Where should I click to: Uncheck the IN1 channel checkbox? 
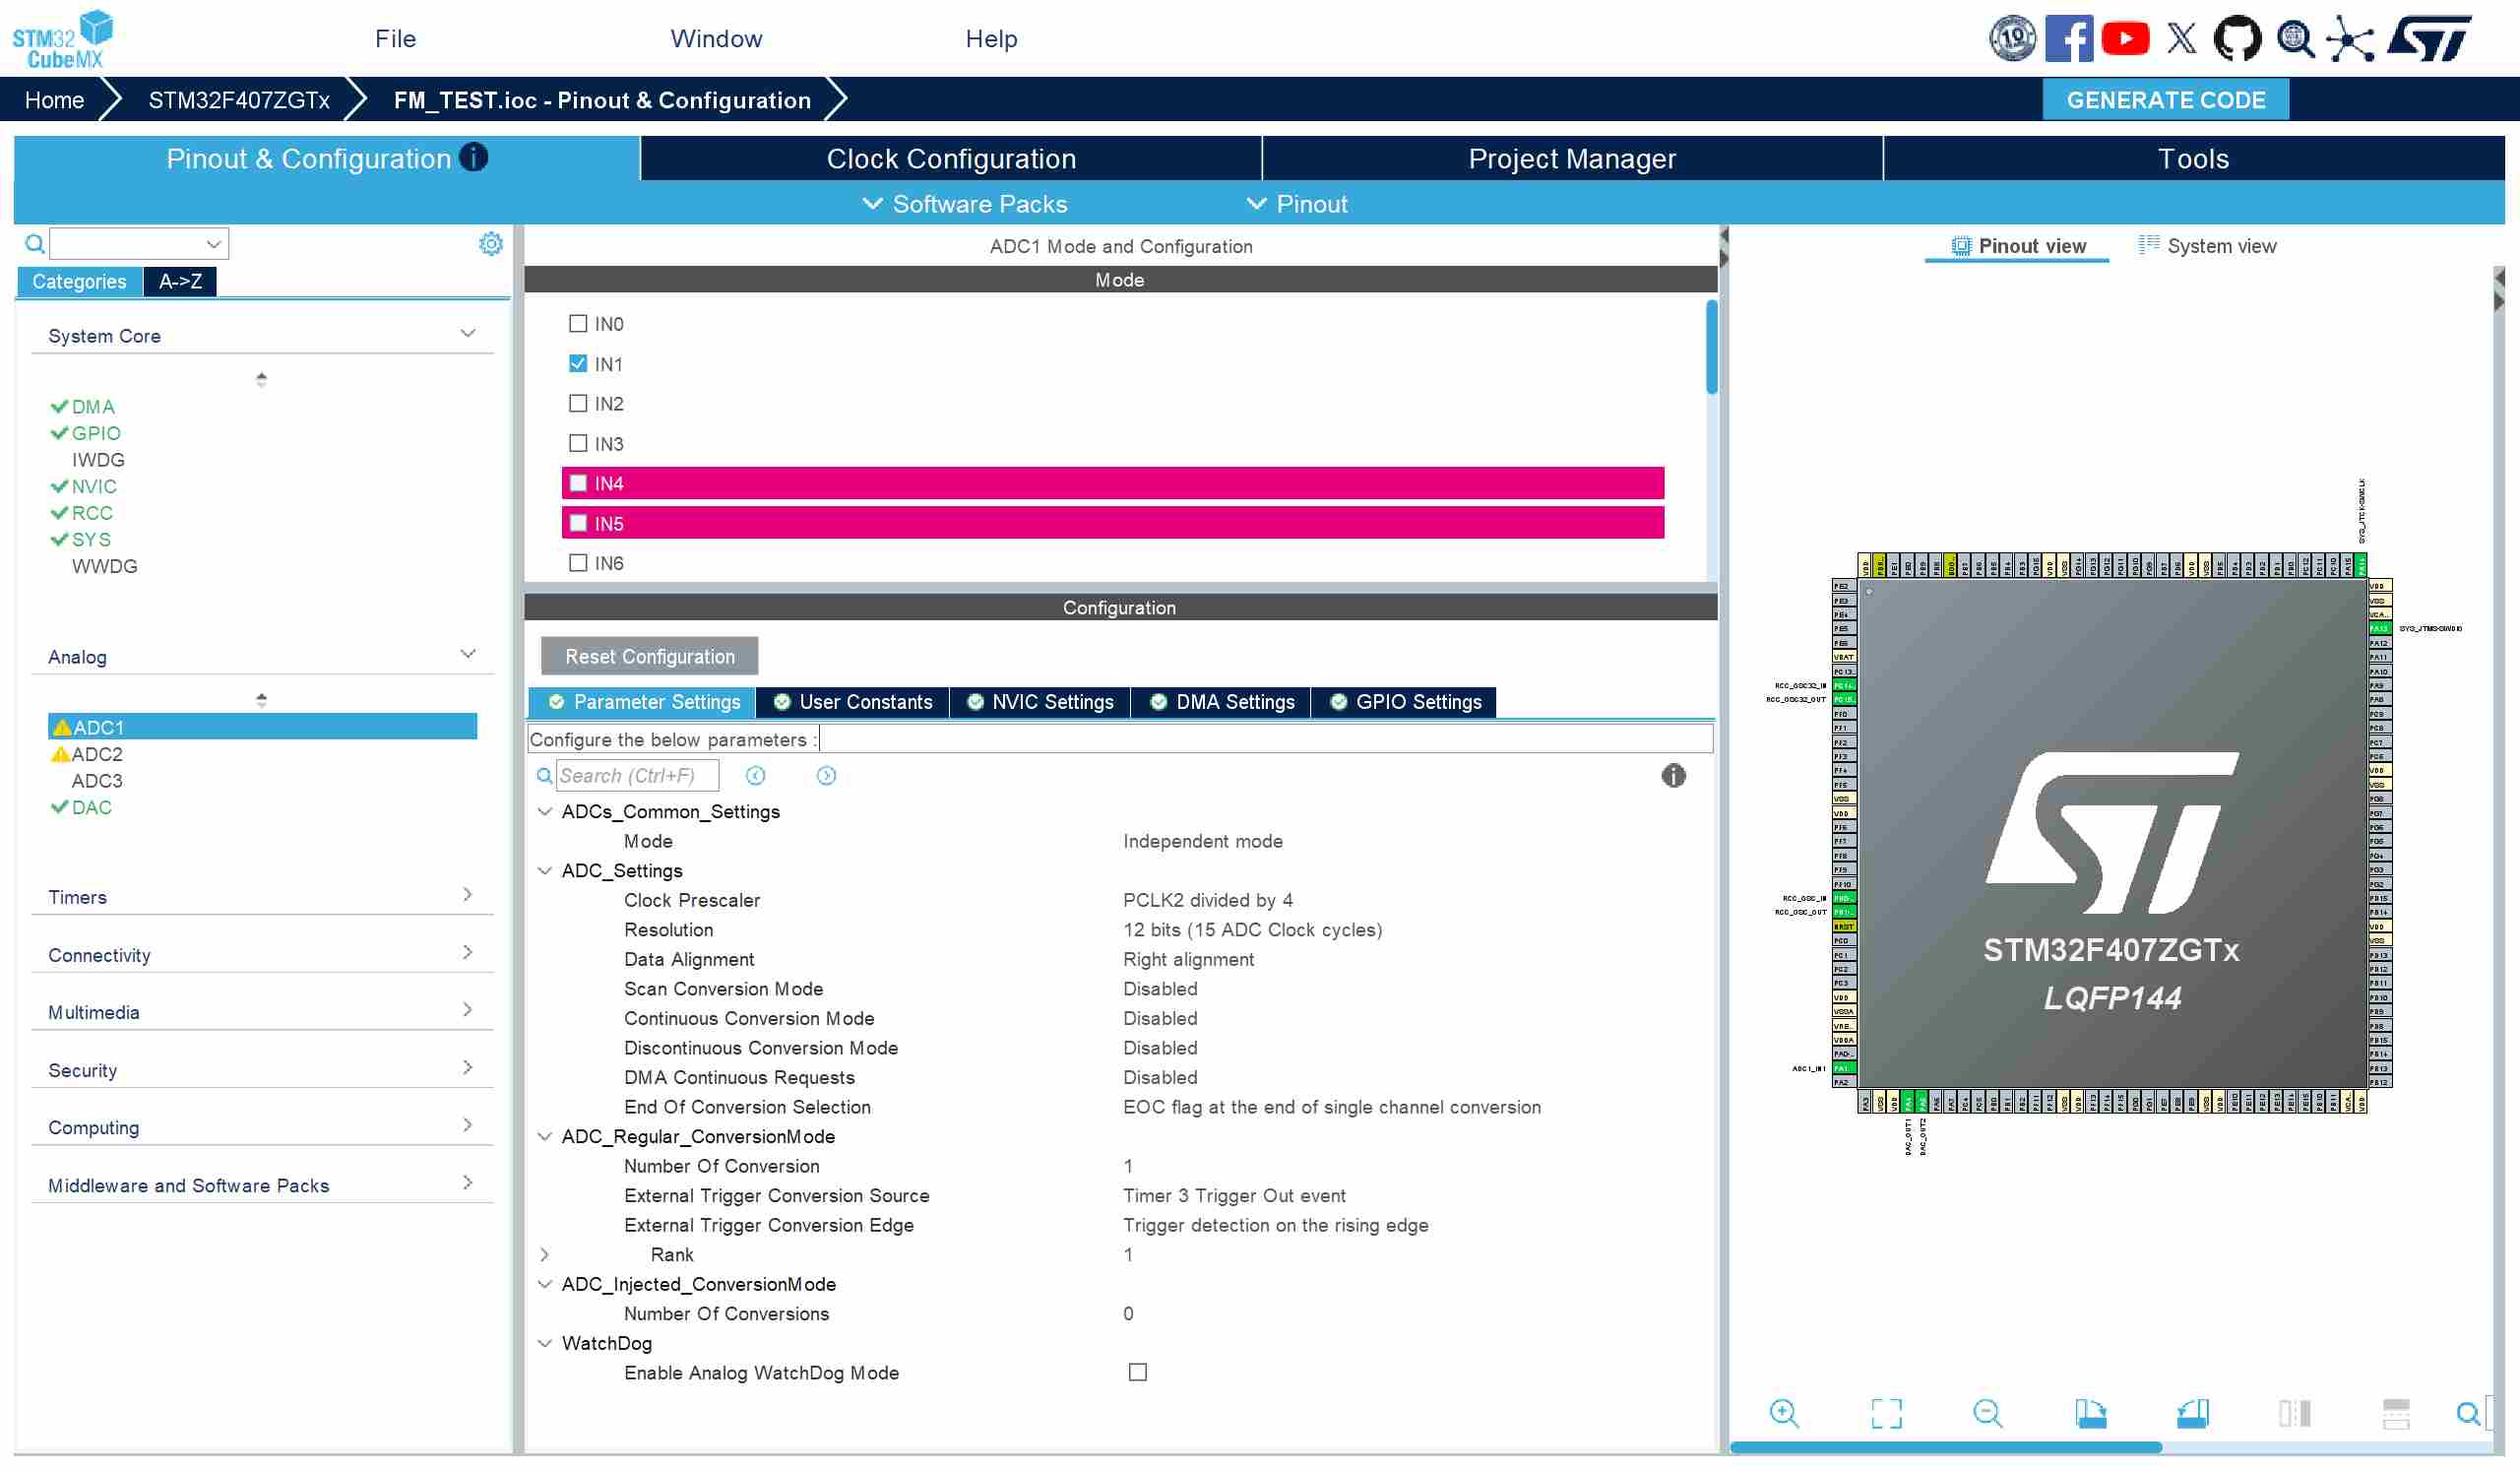(578, 364)
